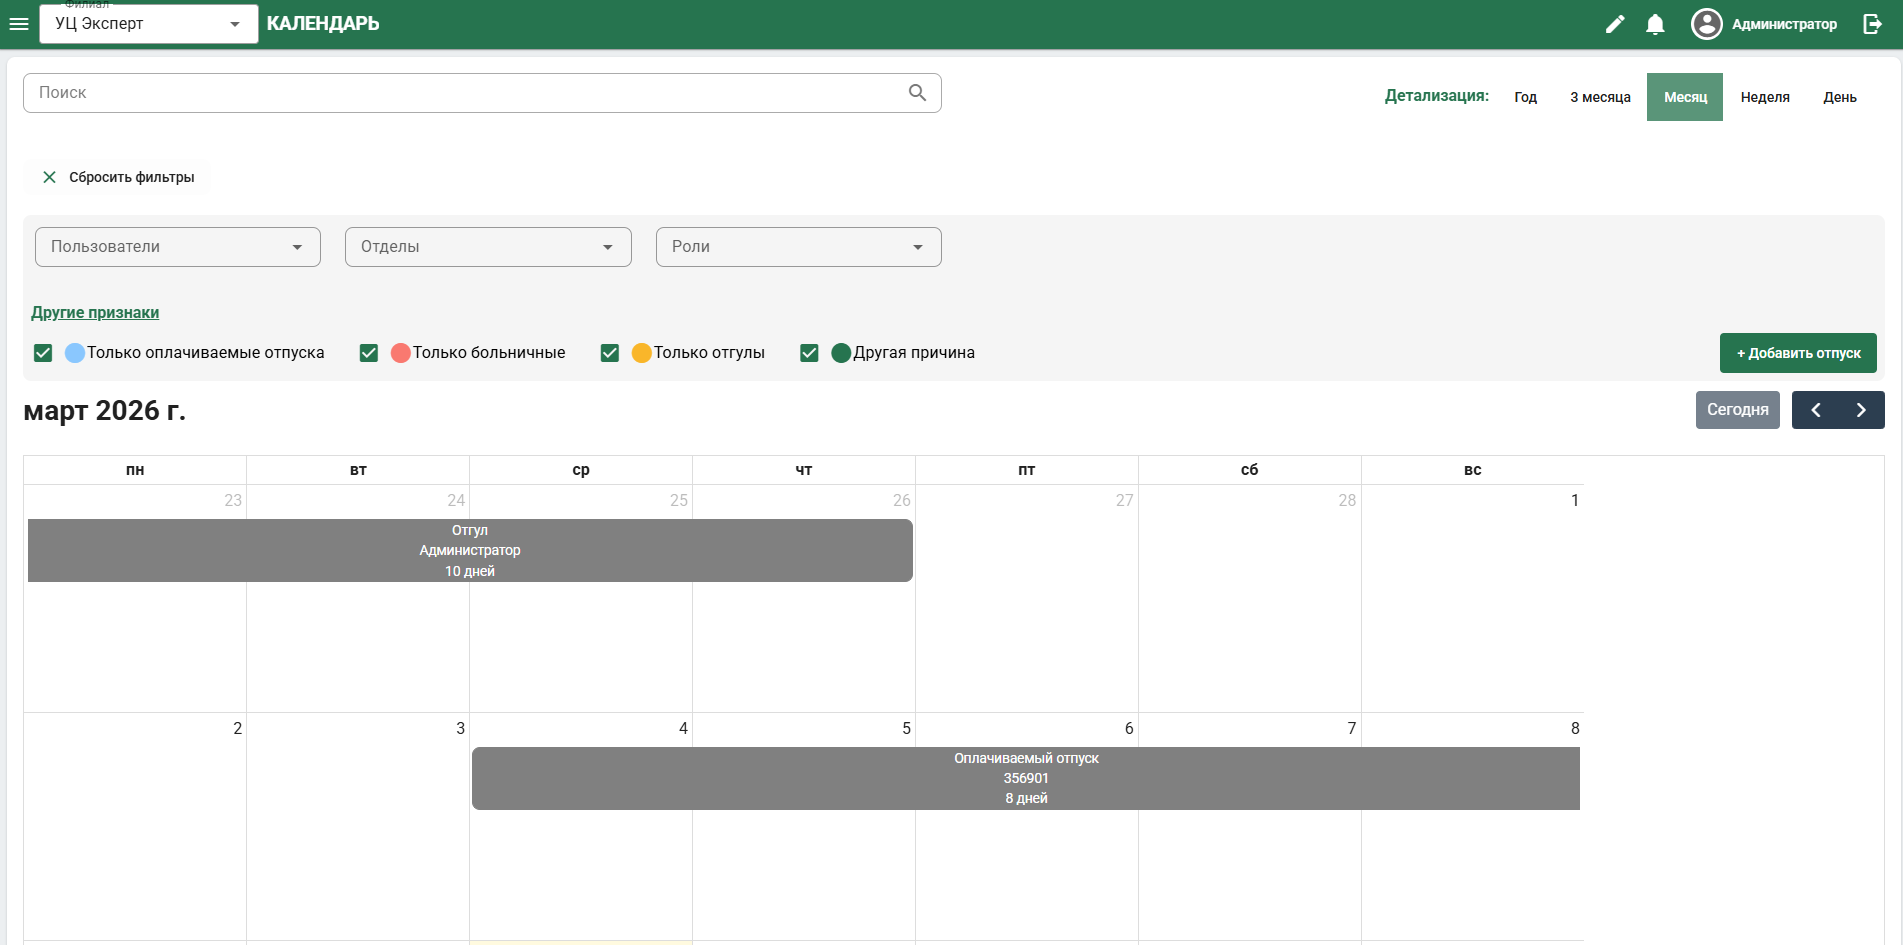Click red sick leave color dot

pyautogui.click(x=401, y=353)
